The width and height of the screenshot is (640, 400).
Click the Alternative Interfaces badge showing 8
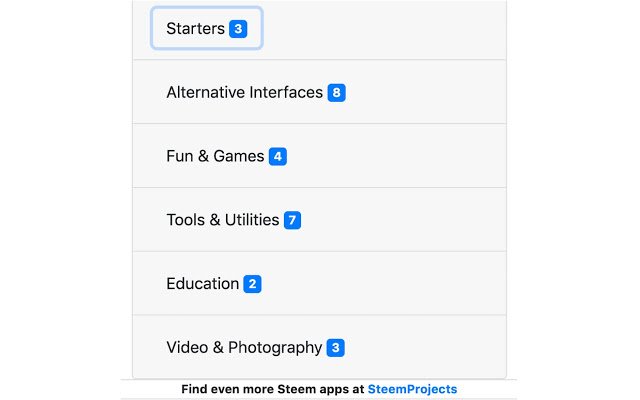336,93
